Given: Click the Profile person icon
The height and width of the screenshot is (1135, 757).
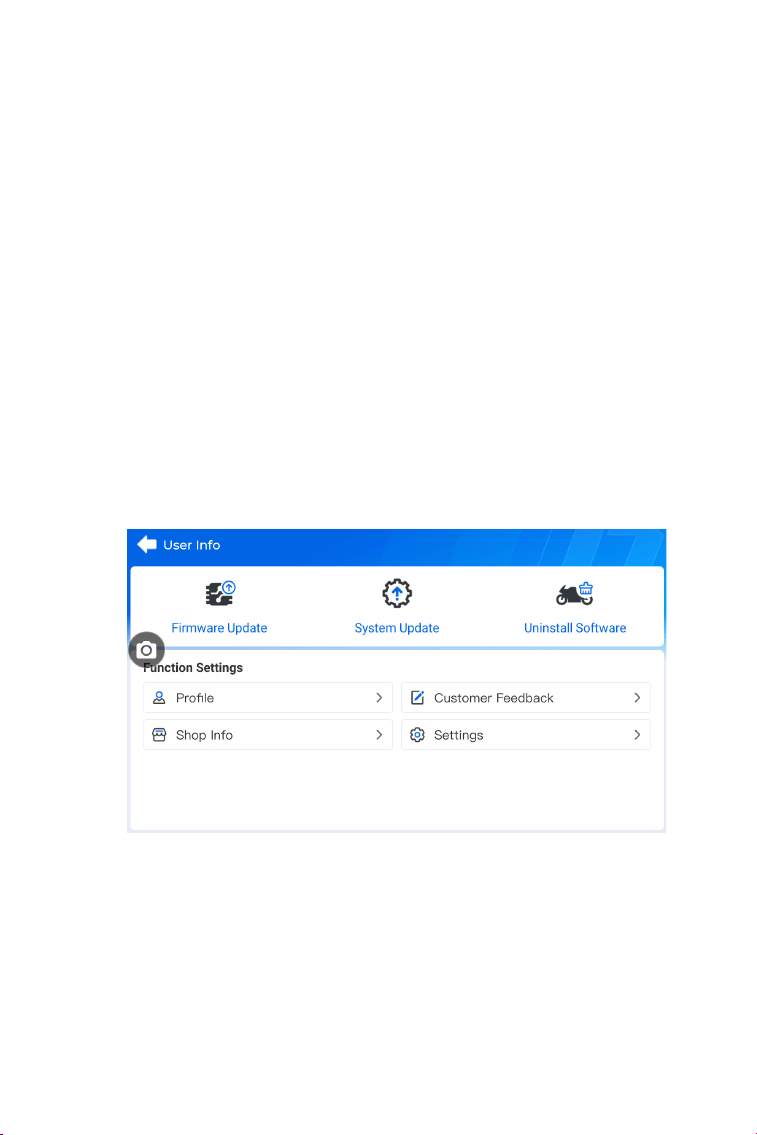Looking at the screenshot, I should coord(159,698).
